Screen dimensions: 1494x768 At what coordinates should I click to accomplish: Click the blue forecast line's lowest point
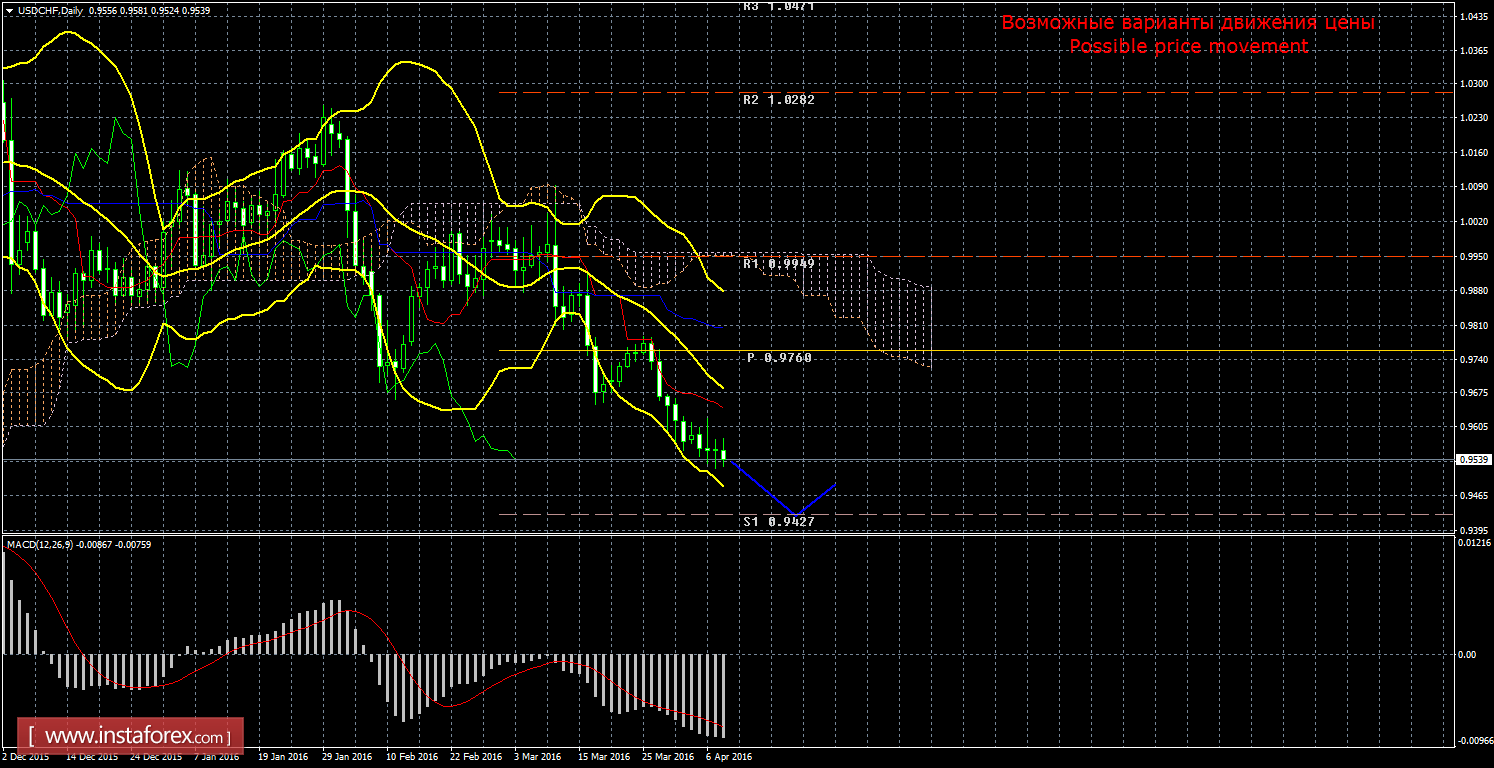tap(797, 513)
